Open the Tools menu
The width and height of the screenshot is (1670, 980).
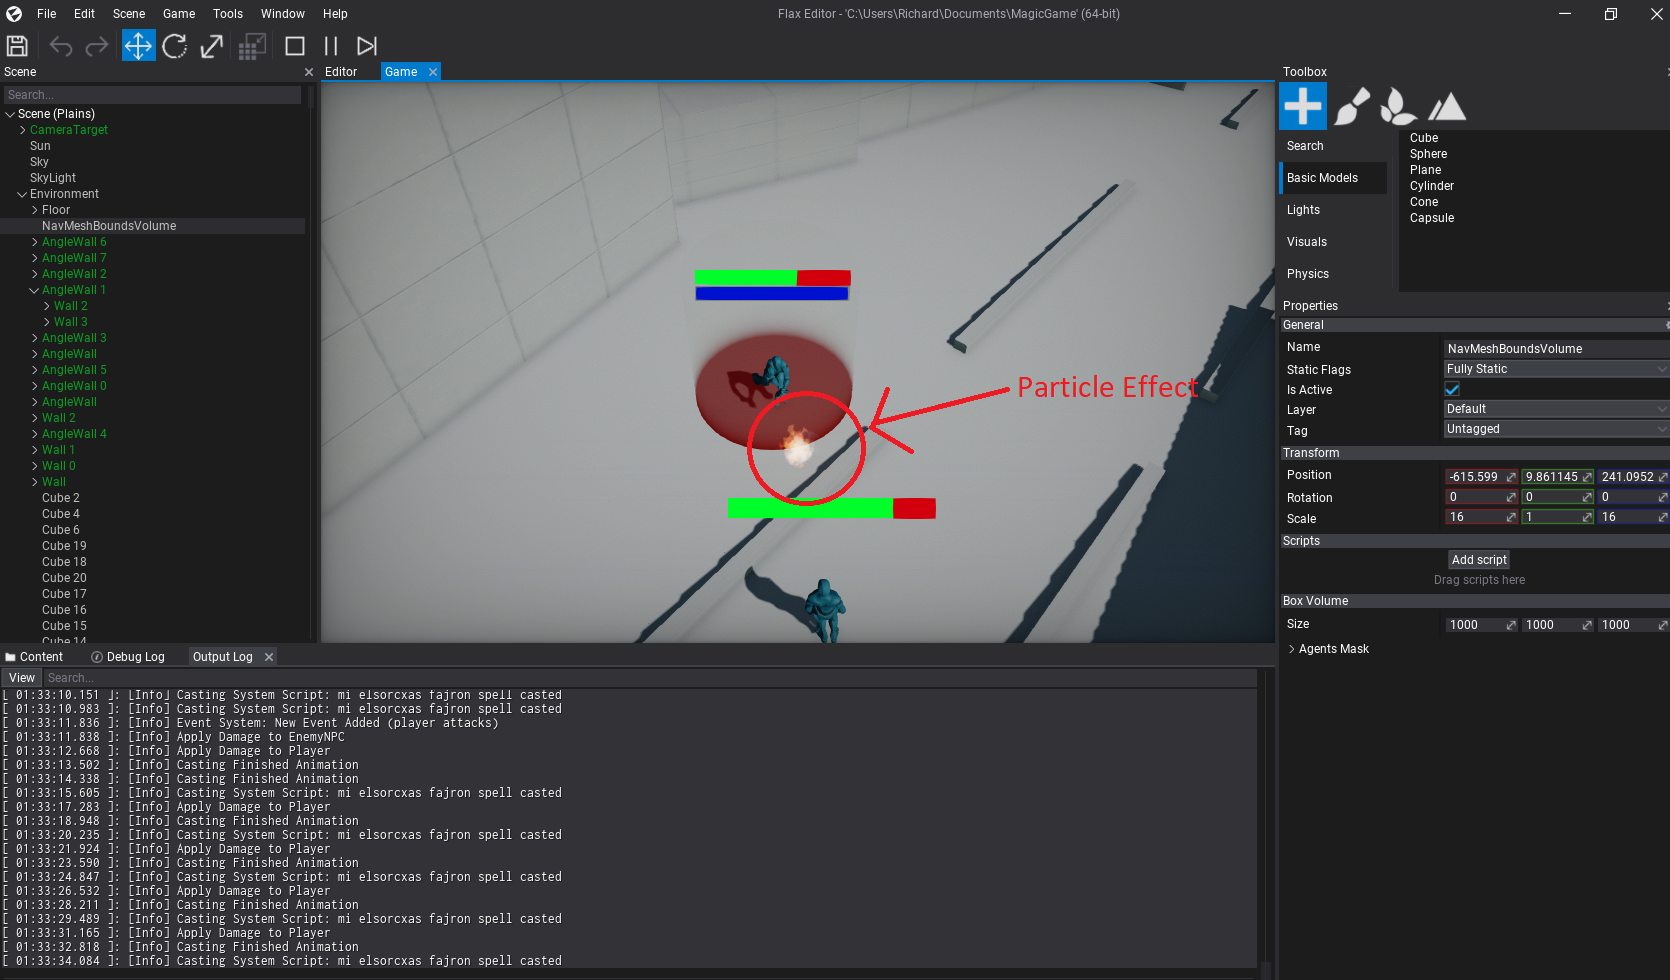coord(227,13)
